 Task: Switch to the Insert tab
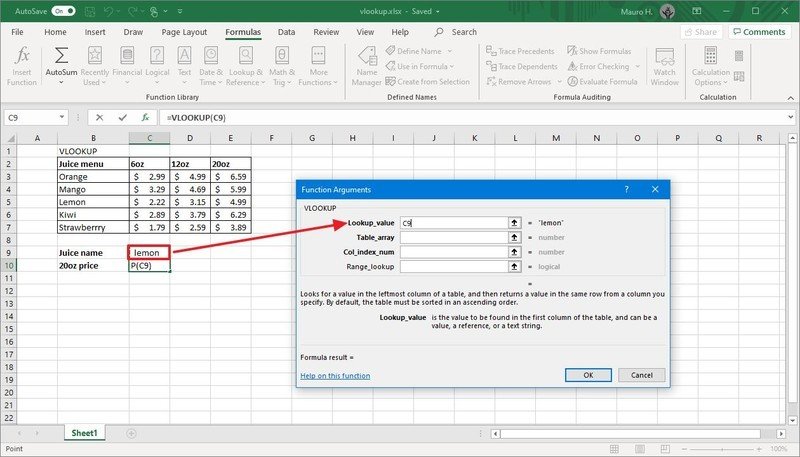[95, 32]
